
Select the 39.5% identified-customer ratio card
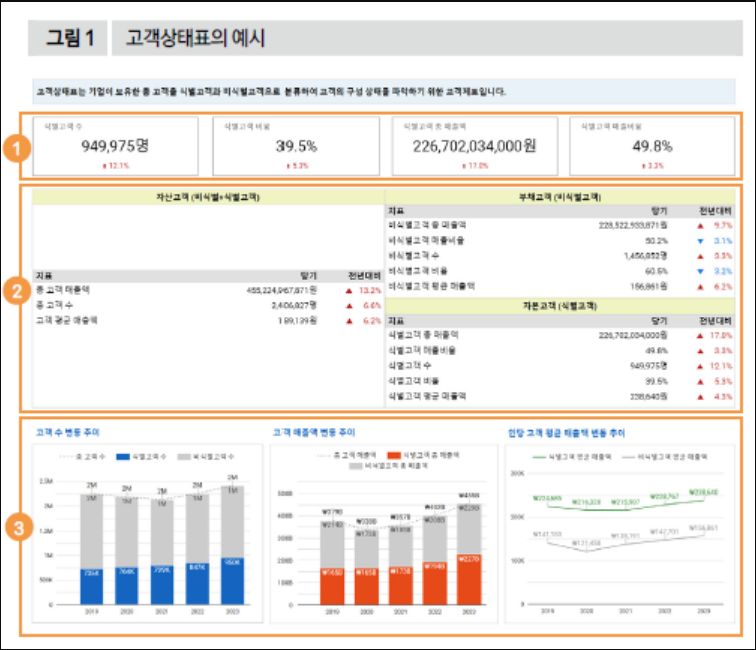[296, 147]
